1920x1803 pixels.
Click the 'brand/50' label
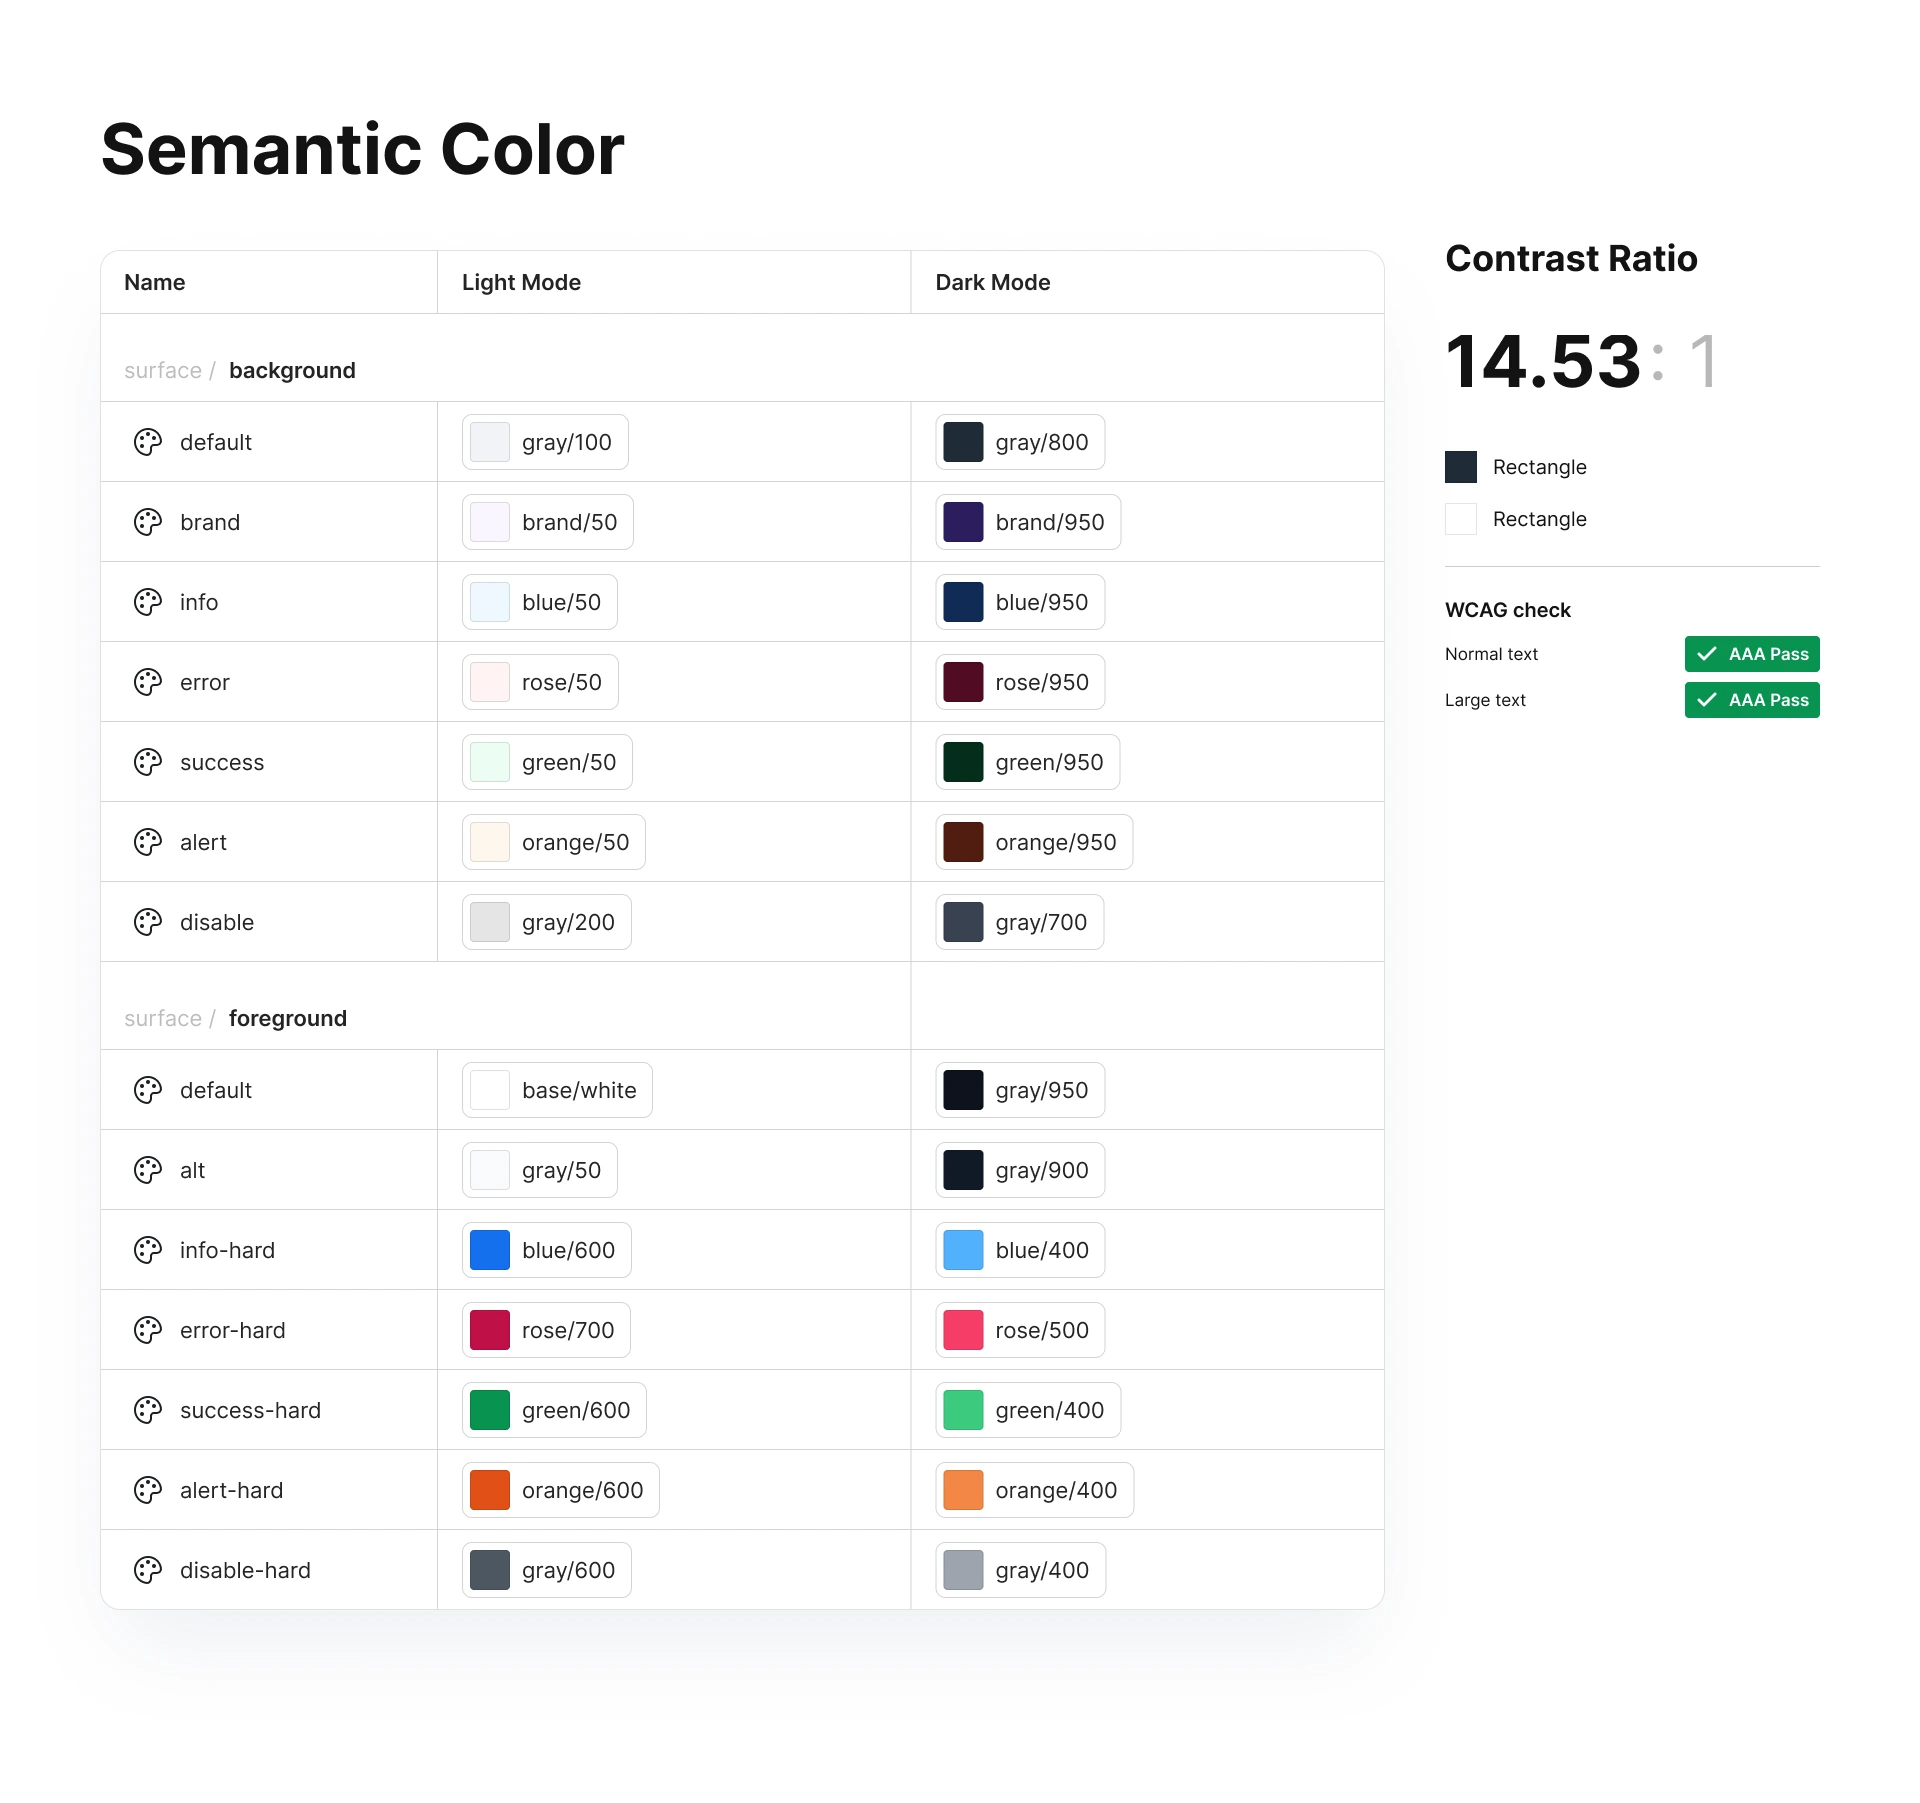(x=570, y=522)
